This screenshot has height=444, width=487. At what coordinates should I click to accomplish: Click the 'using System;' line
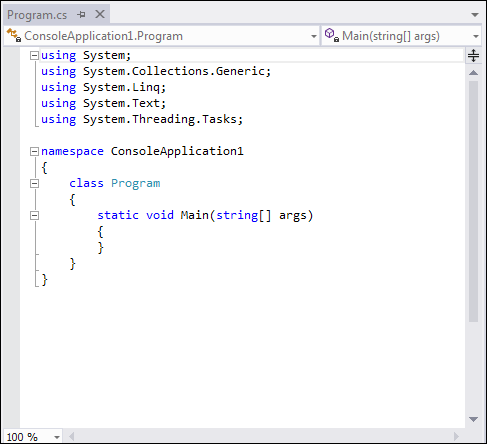point(86,55)
